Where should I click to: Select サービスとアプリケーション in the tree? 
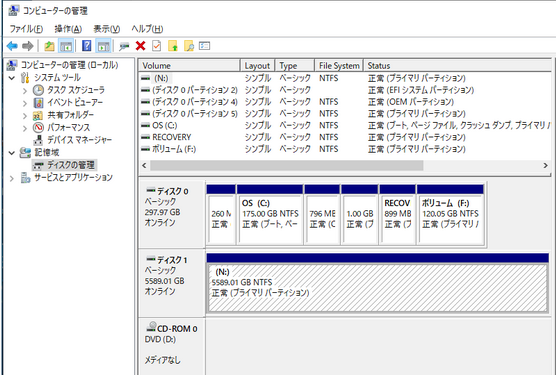pos(73,177)
